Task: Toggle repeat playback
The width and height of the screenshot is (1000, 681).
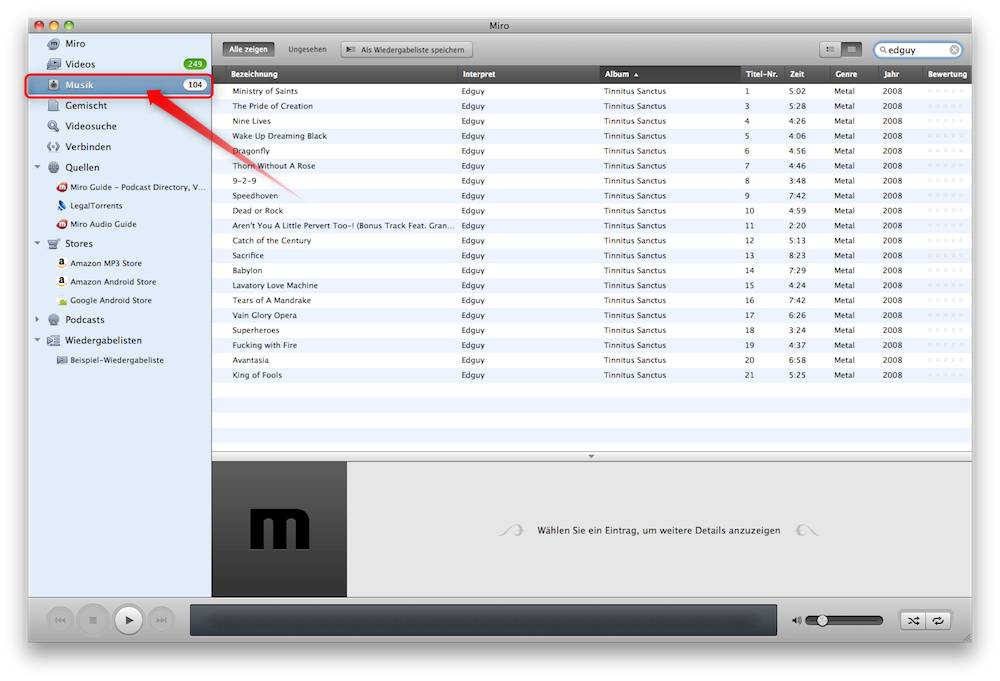Action: tap(938, 620)
